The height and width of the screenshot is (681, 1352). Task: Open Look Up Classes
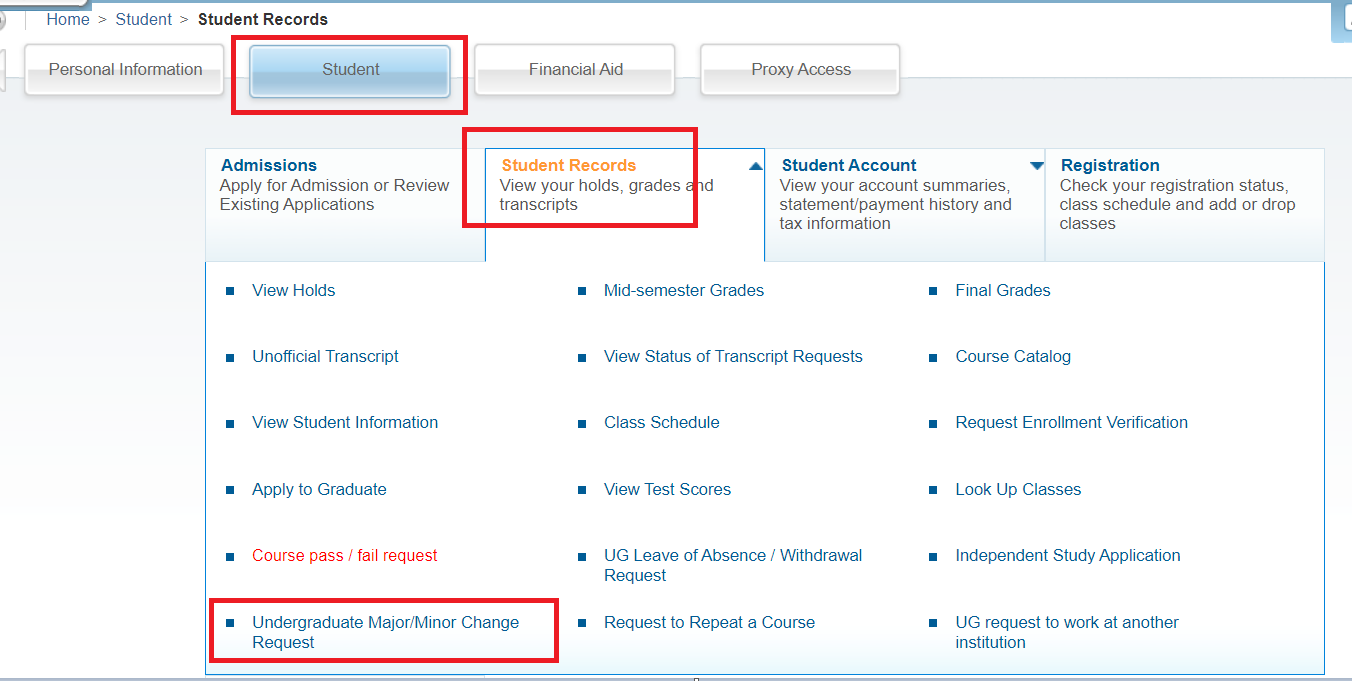tap(1018, 489)
